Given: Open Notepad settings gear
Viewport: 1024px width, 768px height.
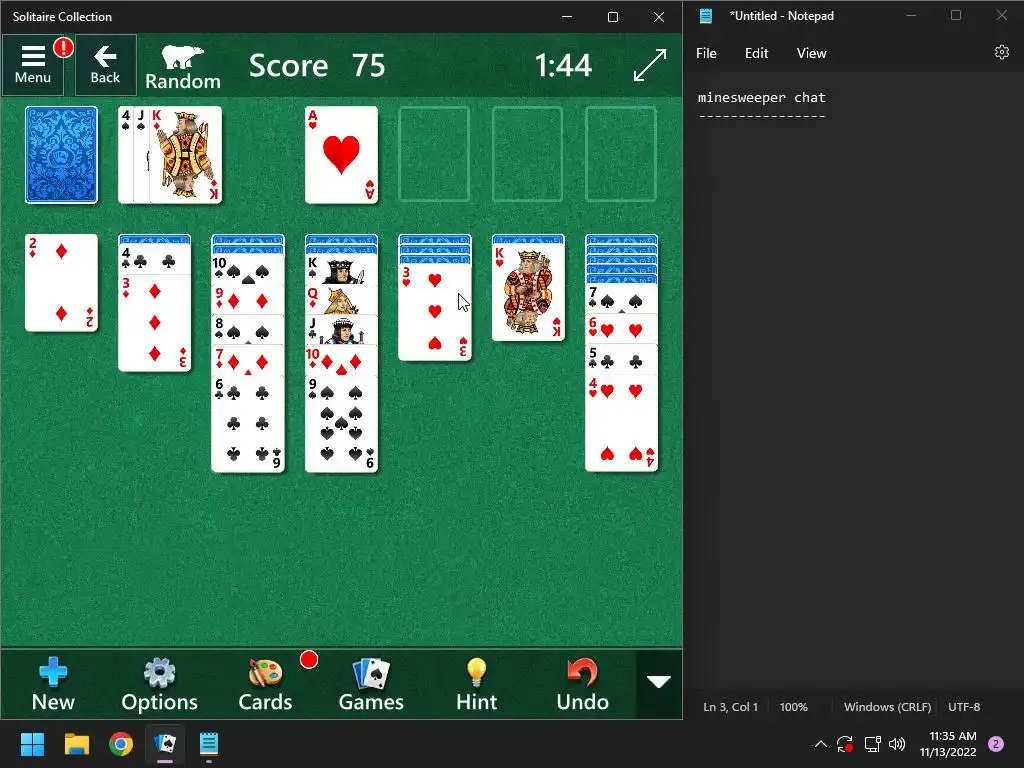Looking at the screenshot, I should tap(1002, 52).
